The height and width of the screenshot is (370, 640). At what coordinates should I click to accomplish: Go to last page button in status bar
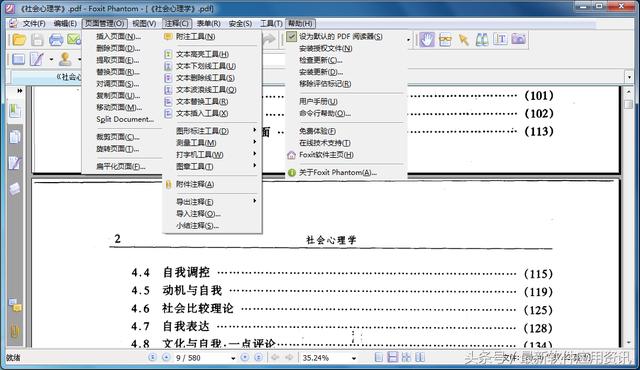pos(258,357)
